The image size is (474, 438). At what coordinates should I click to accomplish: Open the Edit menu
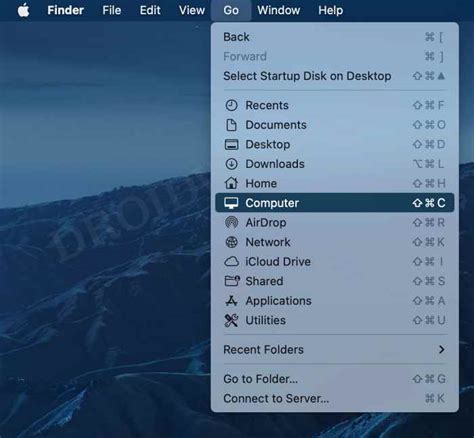click(150, 10)
